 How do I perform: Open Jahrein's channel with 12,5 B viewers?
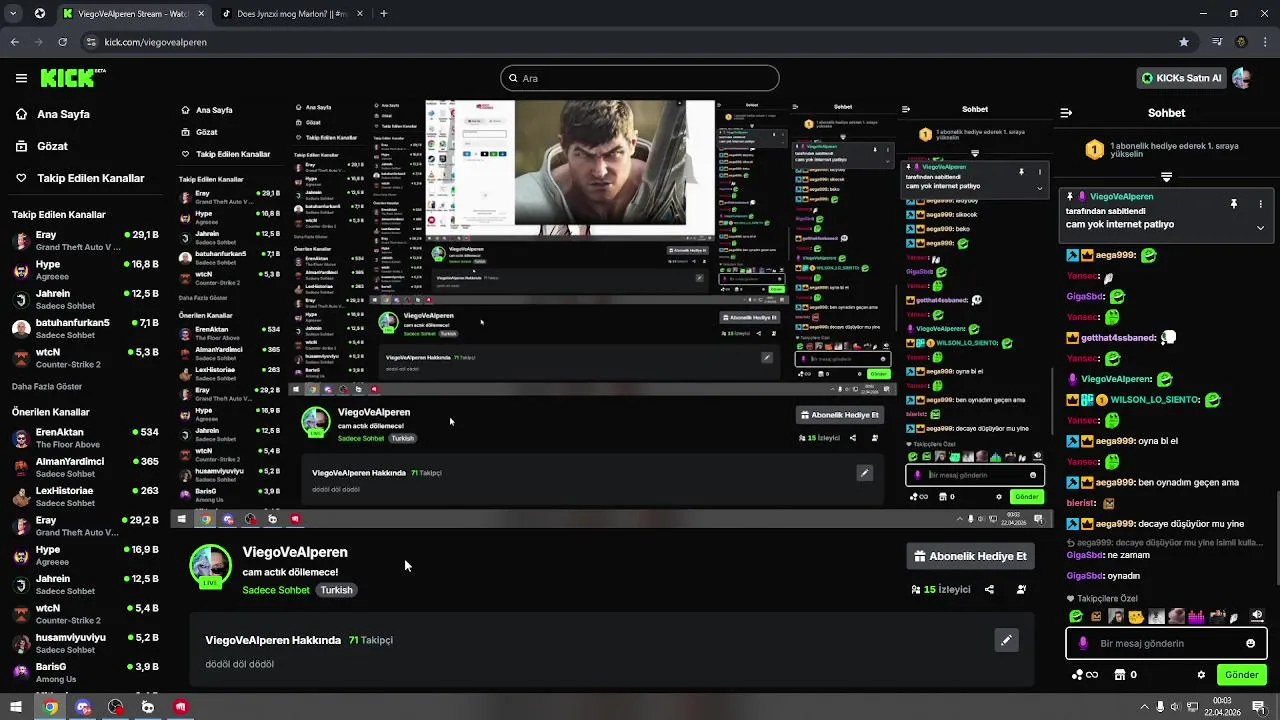pyautogui.click(x=85, y=299)
